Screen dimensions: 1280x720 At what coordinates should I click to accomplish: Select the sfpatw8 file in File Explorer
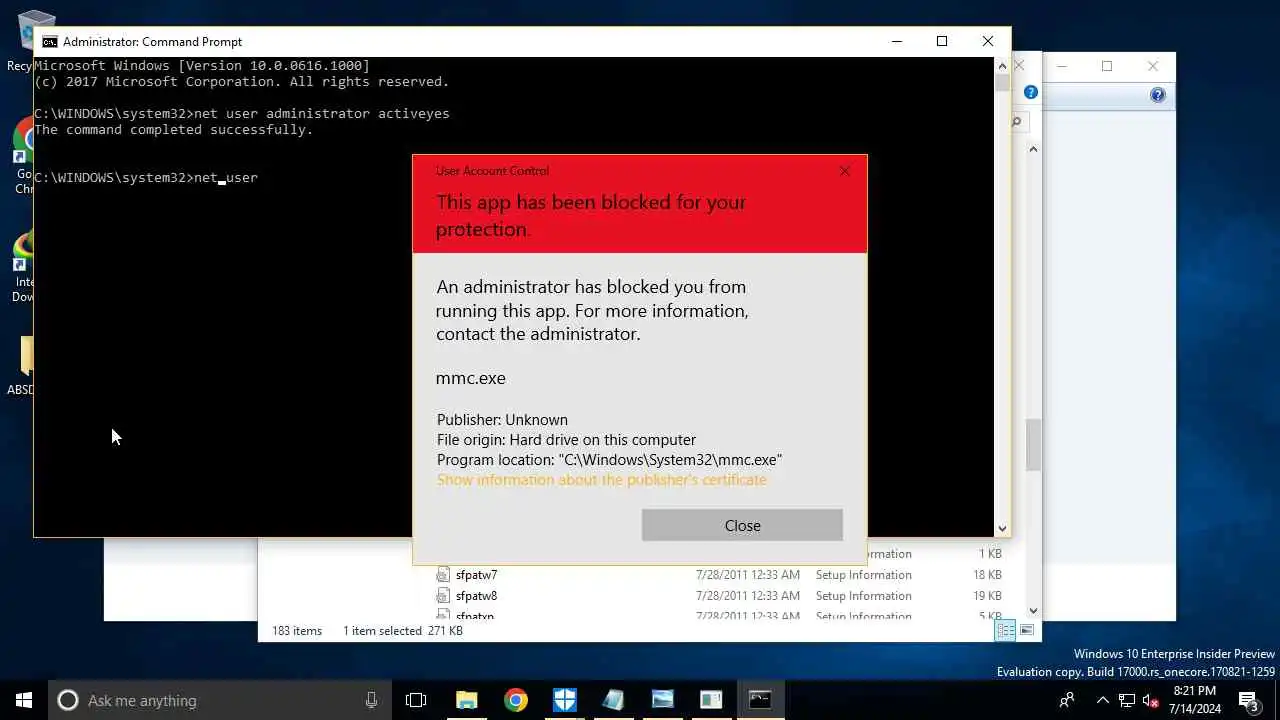click(476, 596)
